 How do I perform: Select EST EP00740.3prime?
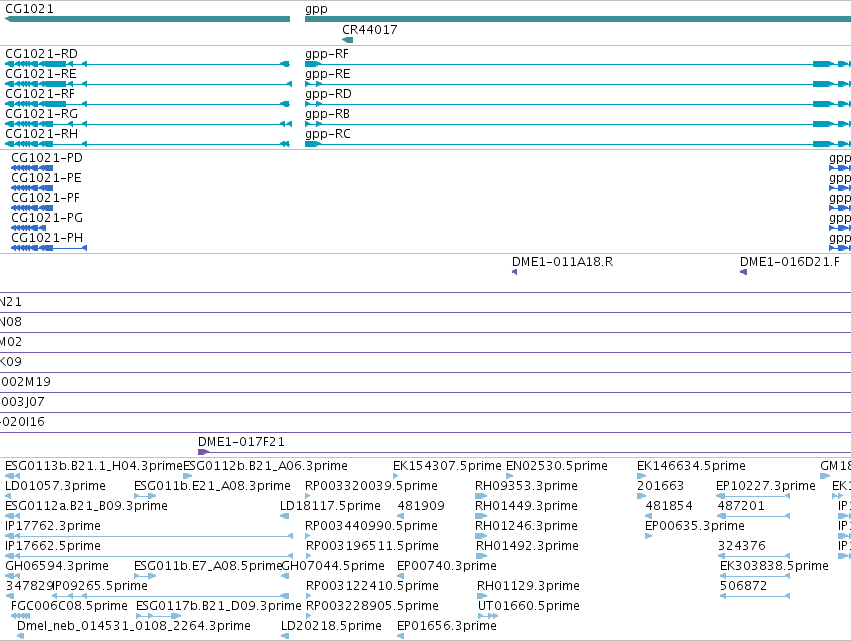click(x=447, y=567)
